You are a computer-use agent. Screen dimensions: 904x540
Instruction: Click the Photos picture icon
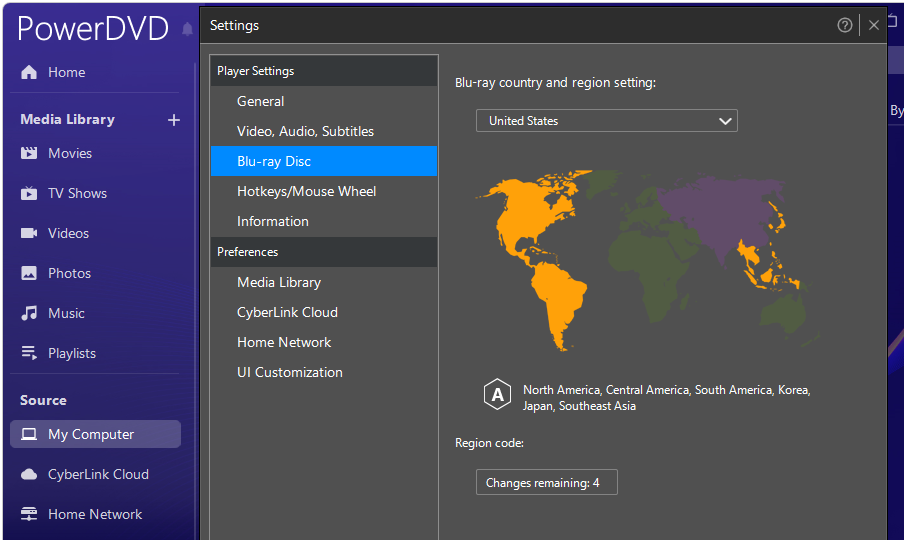coord(29,273)
